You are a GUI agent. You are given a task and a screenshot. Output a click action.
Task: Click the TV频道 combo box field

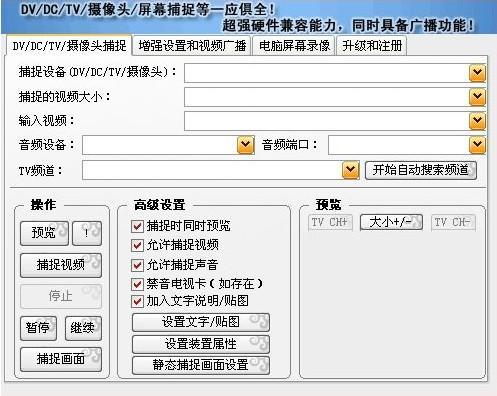pos(221,170)
